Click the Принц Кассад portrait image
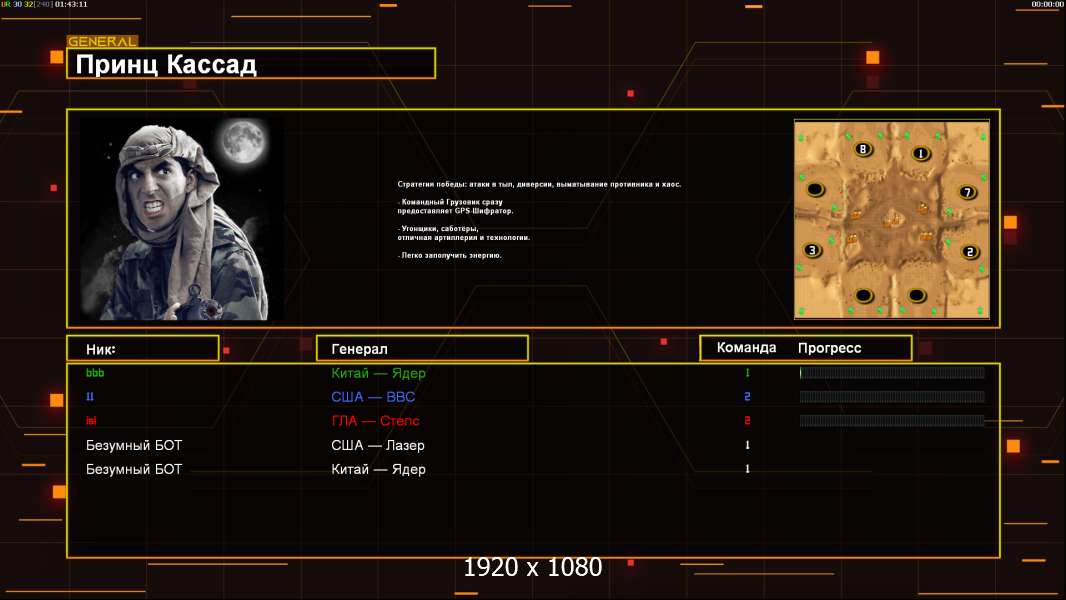1066x600 pixels. [180, 220]
